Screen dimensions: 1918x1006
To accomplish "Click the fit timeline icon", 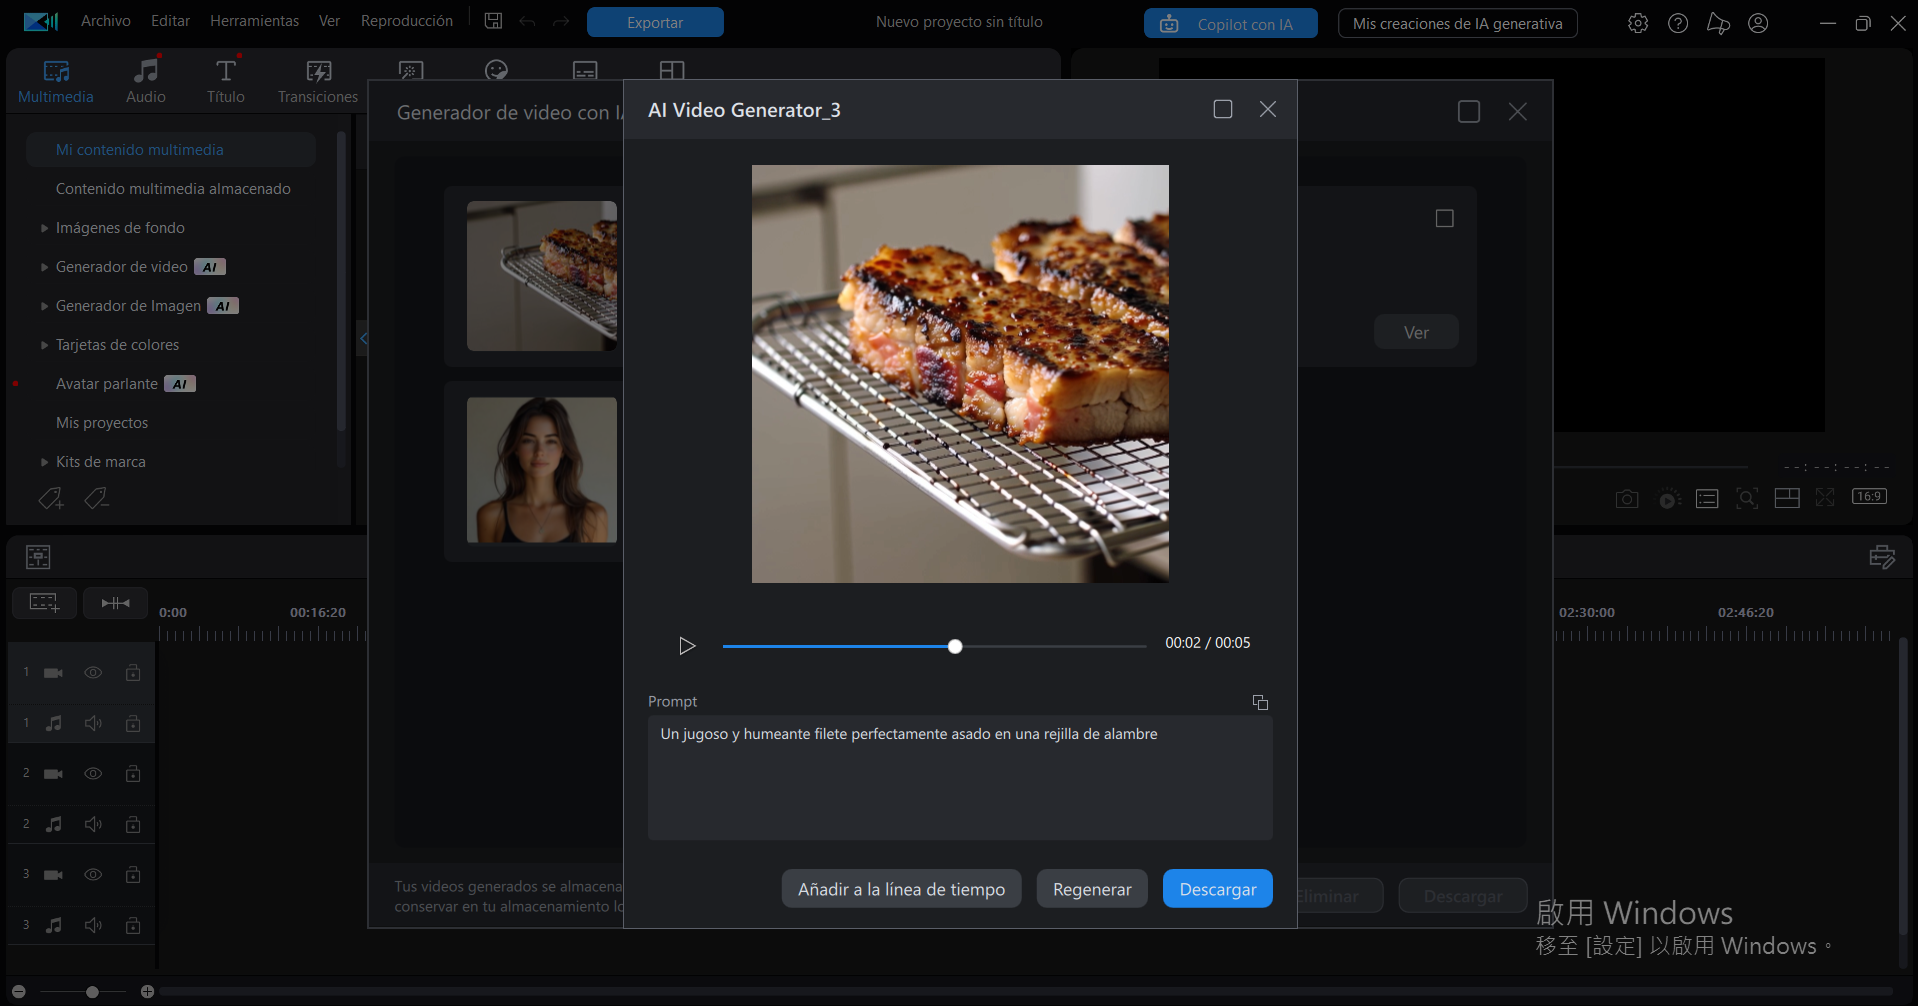I will click(x=115, y=602).
